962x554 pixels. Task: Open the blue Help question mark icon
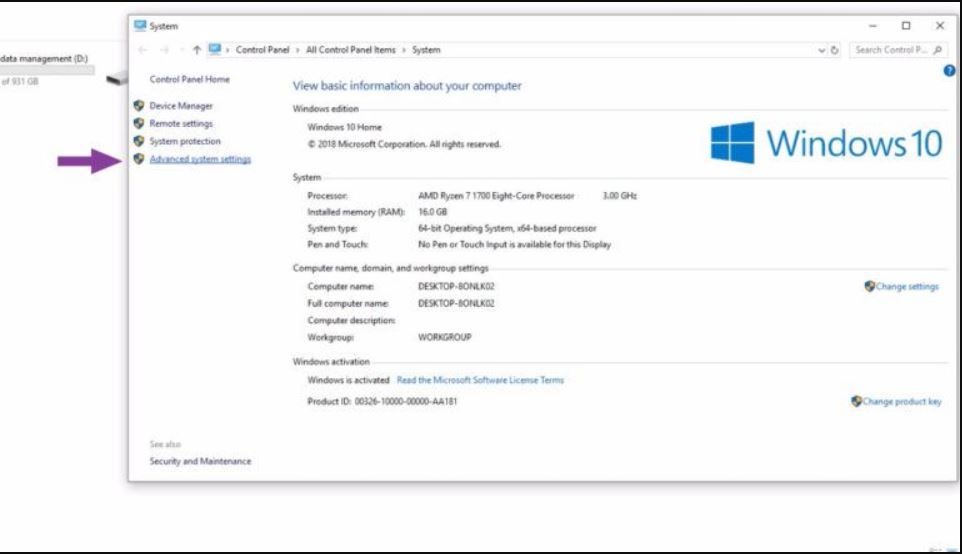click(949, 71)
